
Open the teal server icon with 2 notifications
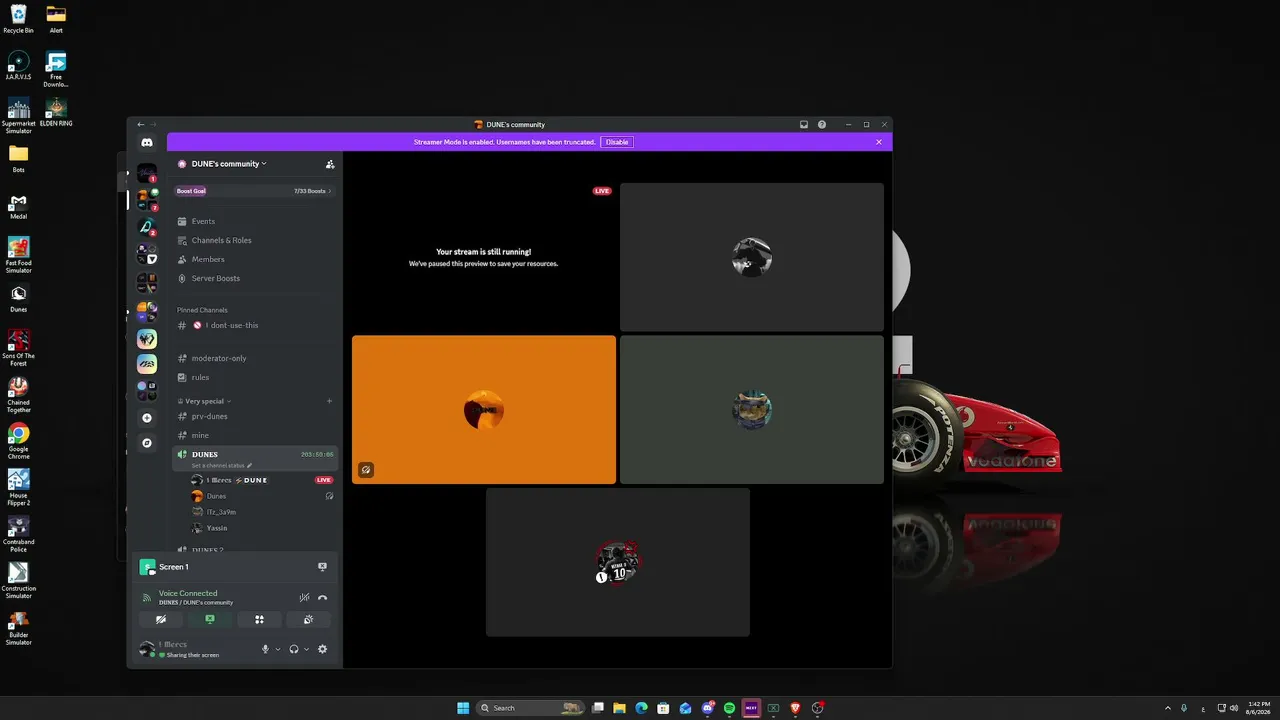click(x=147, y=227)
